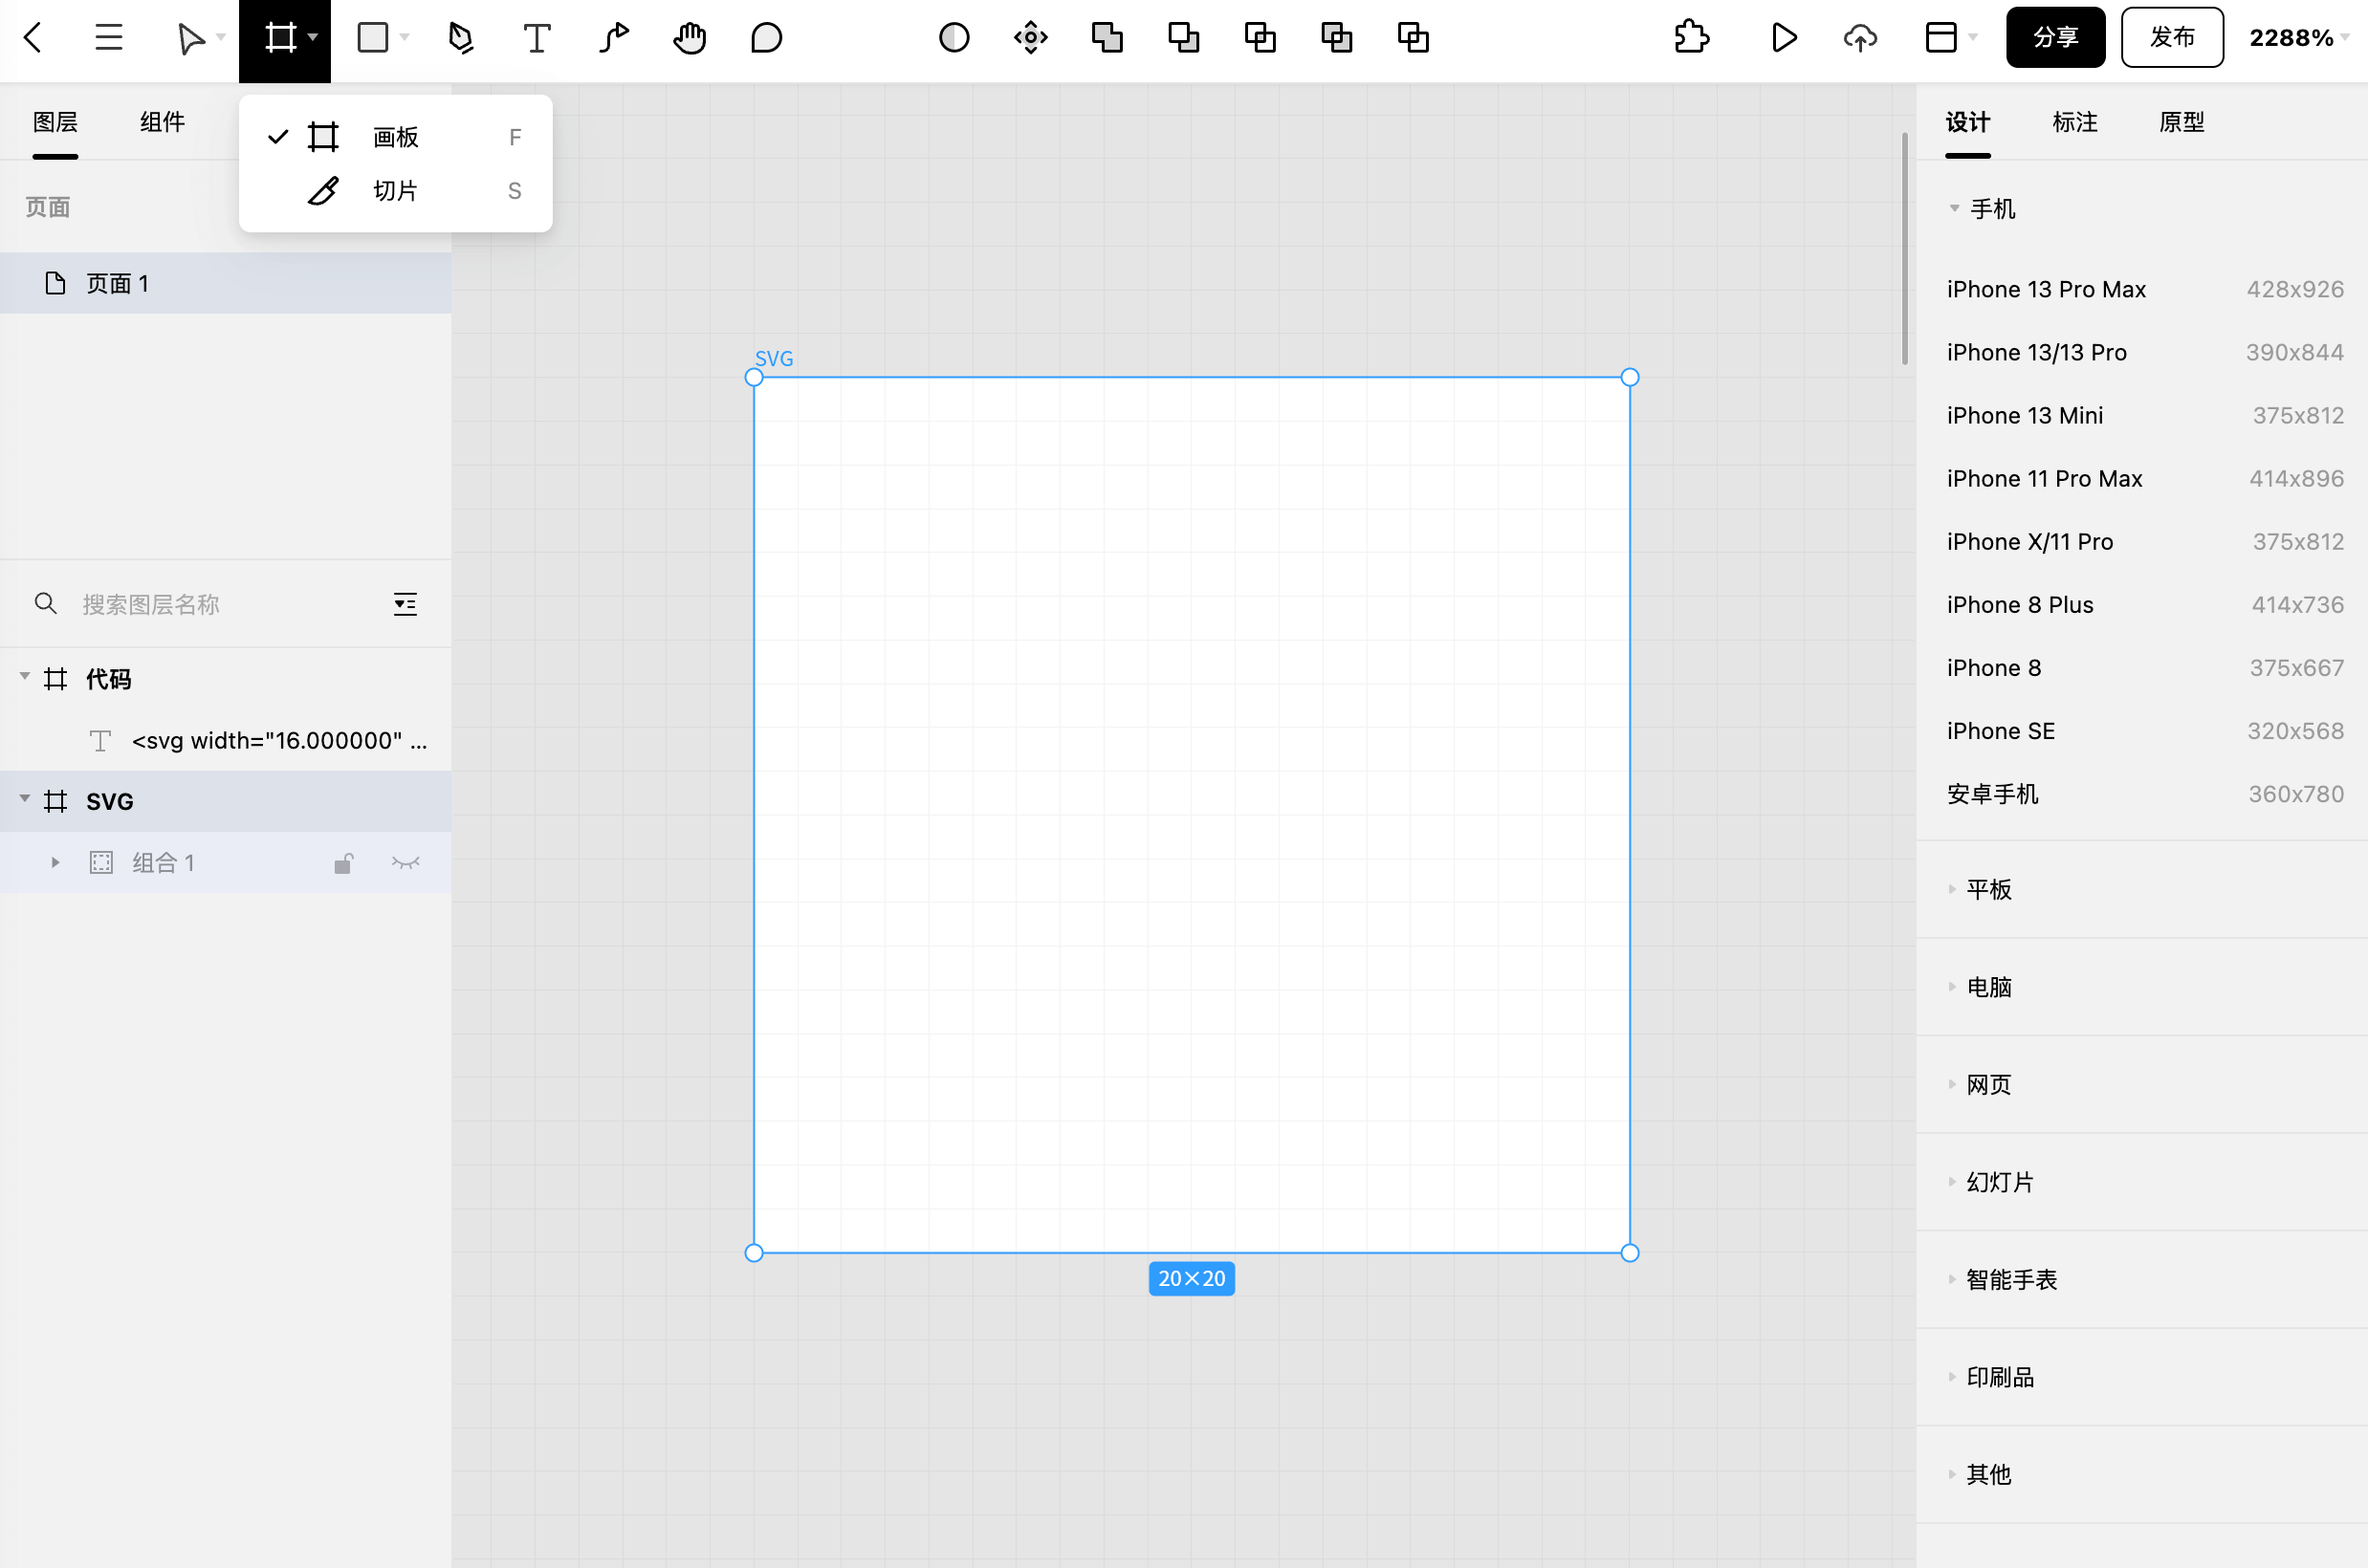Screen dimensions: 2368x1568
Task: Open the Plugins puzzle icon
Action: pyautogui.click(x=1691, y=38)
